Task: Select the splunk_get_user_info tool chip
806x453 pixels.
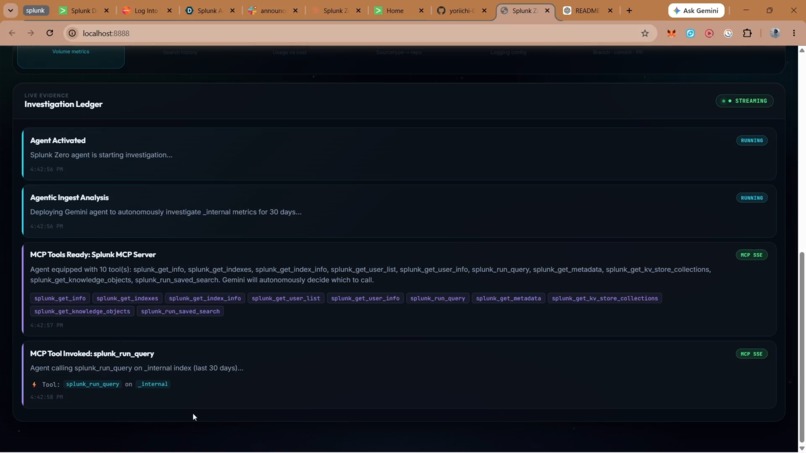Action: pos(365,298)
